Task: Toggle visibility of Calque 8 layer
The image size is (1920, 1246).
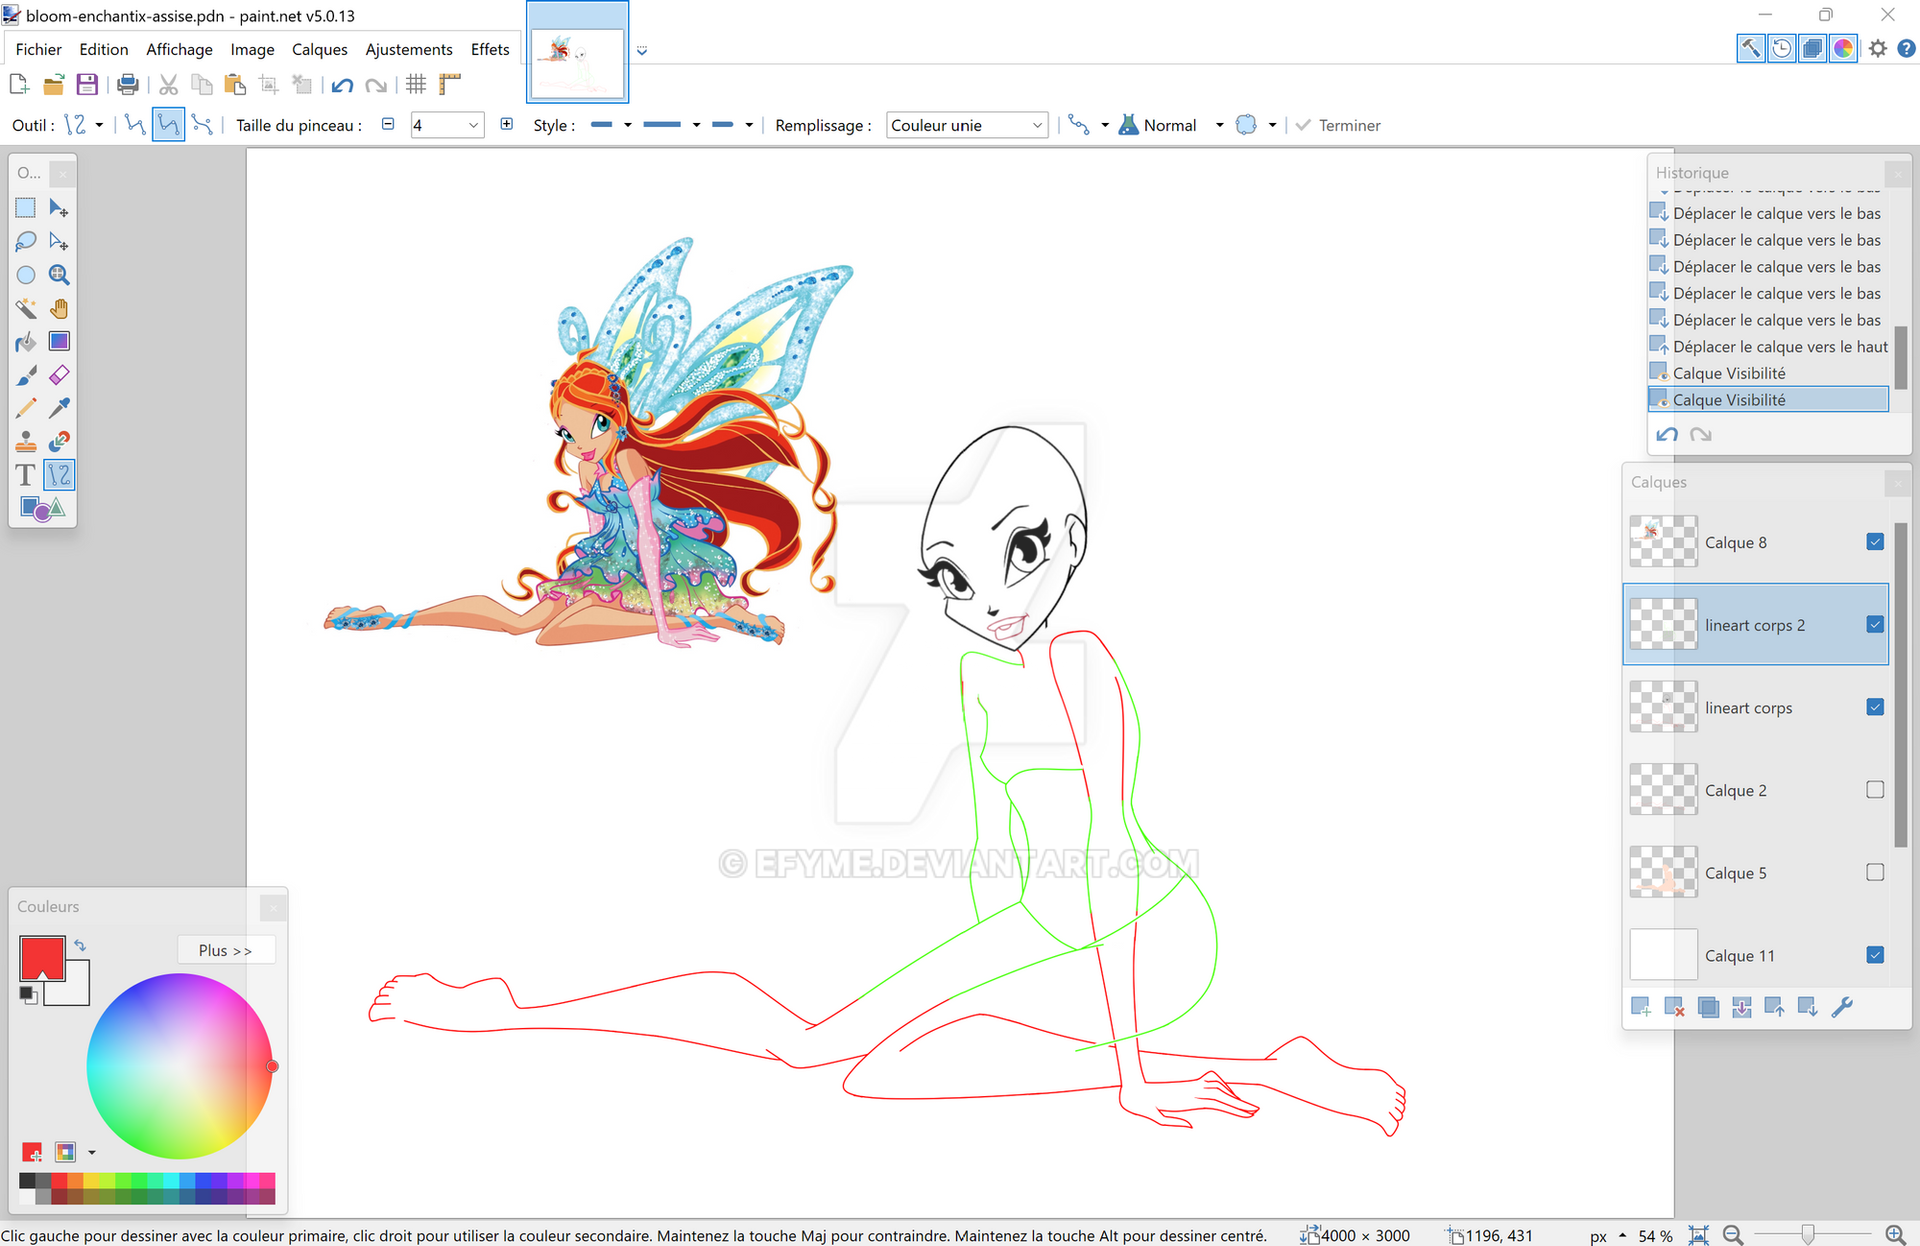Action: [x=1875, y=542]
